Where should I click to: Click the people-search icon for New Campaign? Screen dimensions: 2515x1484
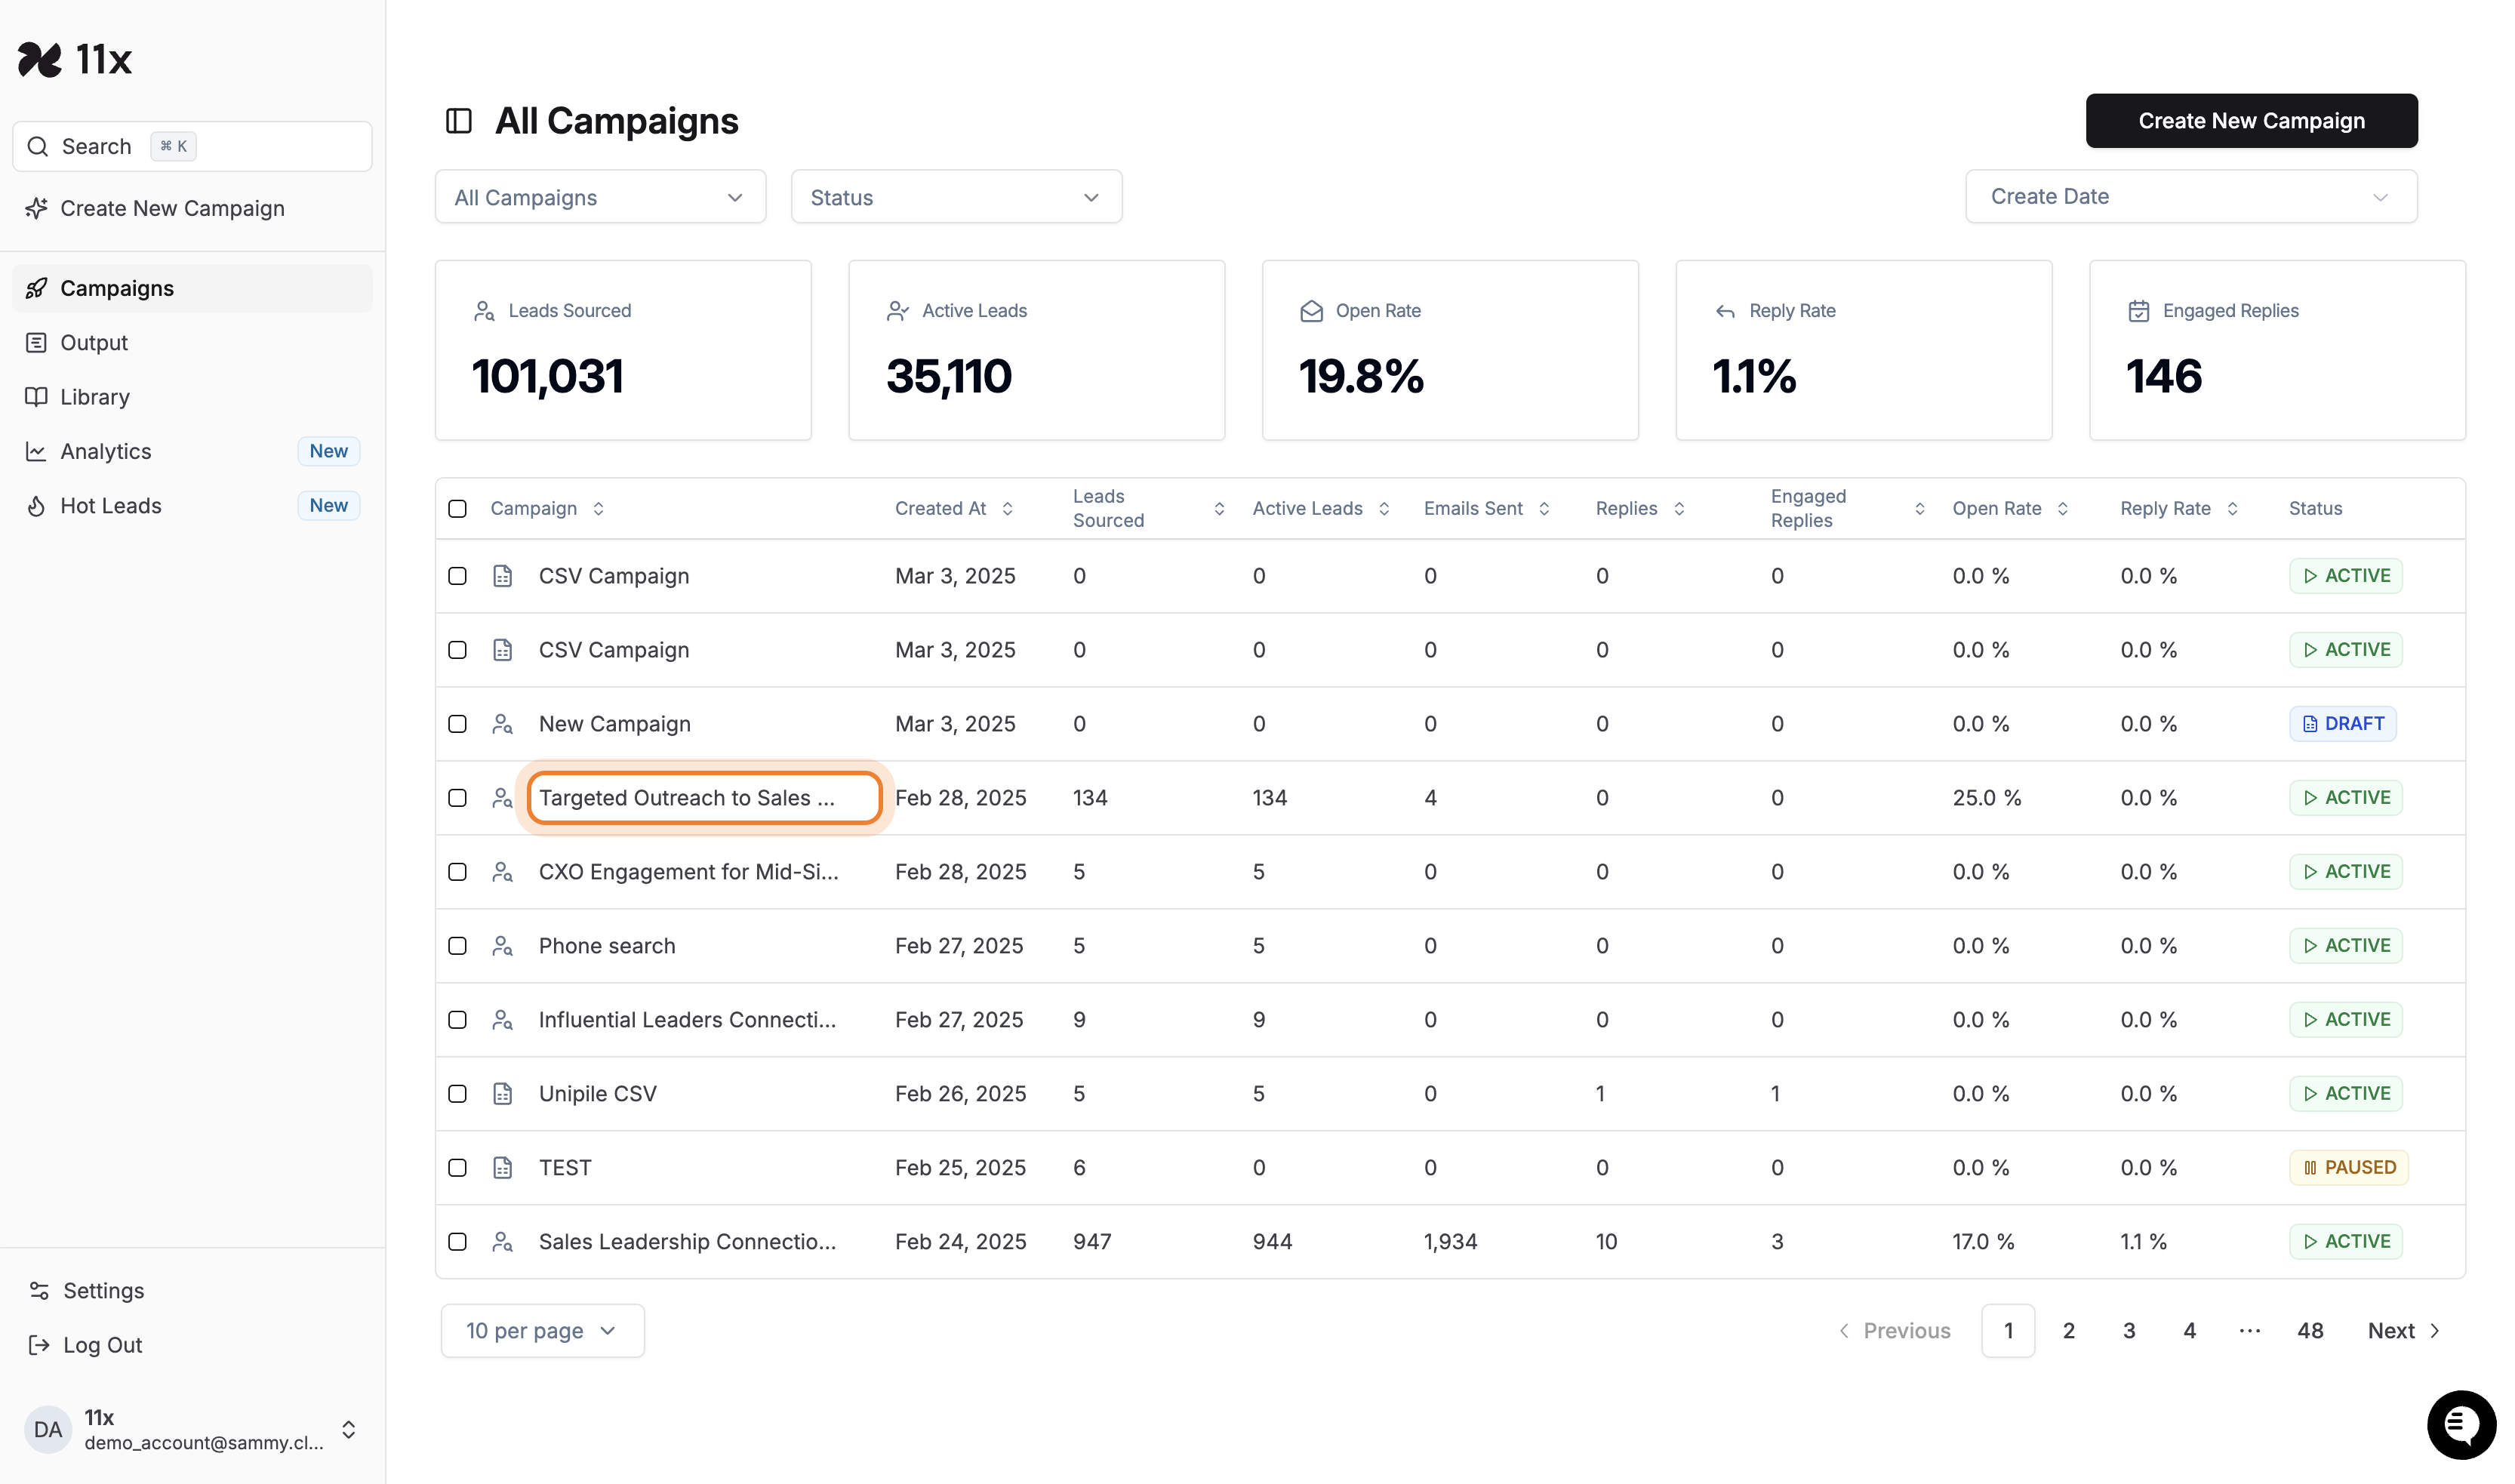(x=503, y=724)
